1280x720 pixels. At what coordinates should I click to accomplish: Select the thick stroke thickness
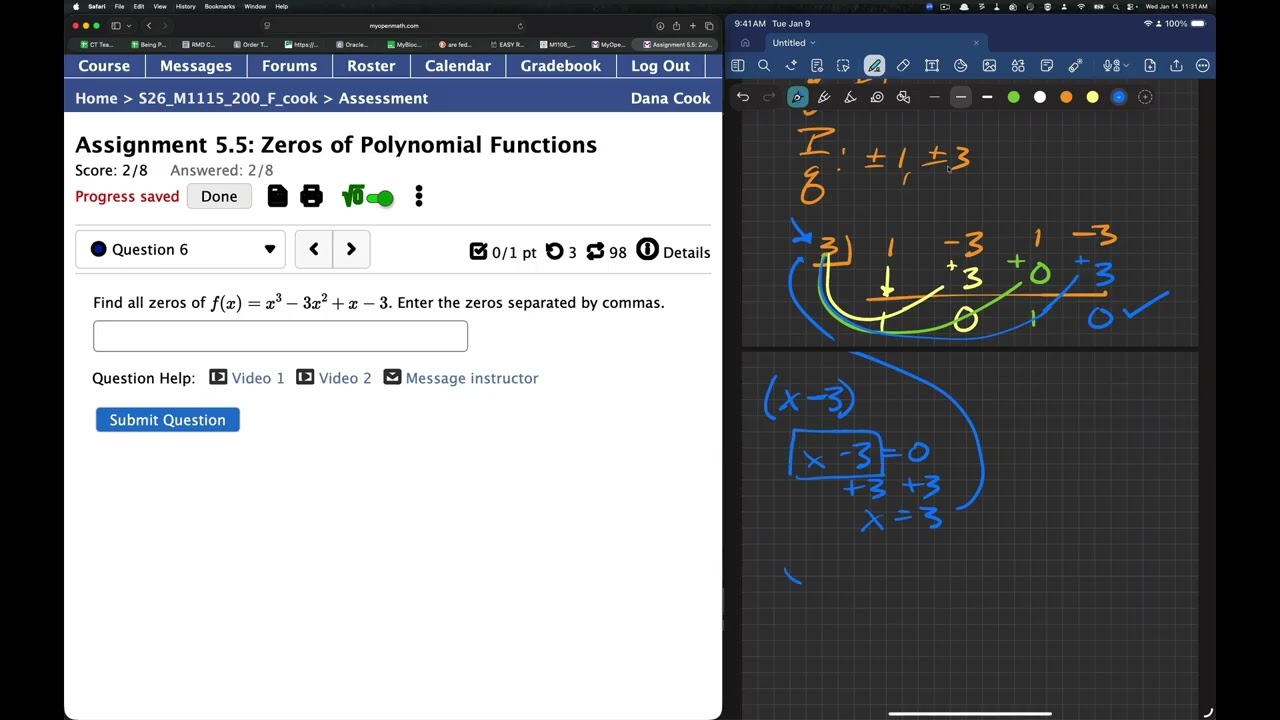(987, 97)
